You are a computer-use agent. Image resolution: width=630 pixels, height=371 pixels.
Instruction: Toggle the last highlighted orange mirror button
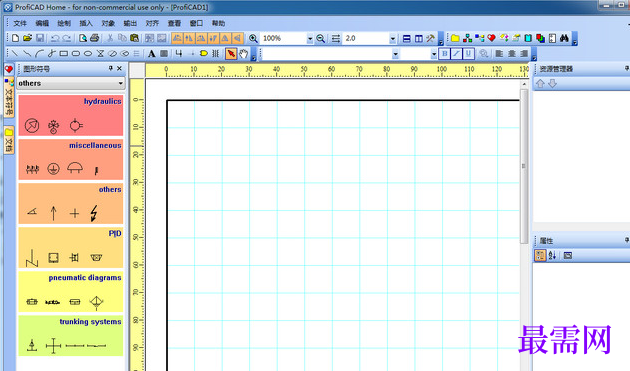237,38
